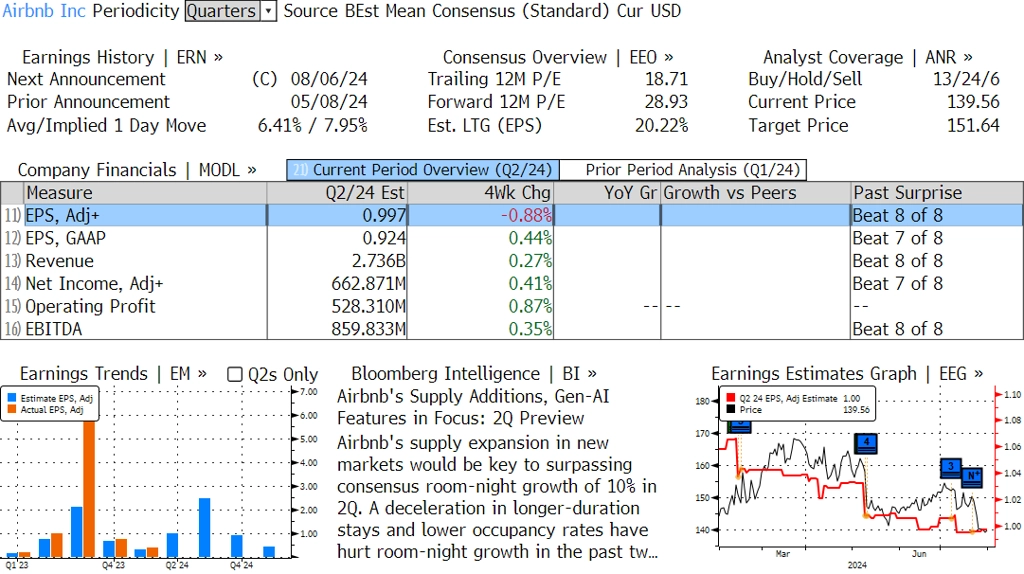1024x574 pixels.
Task: Select the EBITDA measure row
Action: [x=511, y=328]
